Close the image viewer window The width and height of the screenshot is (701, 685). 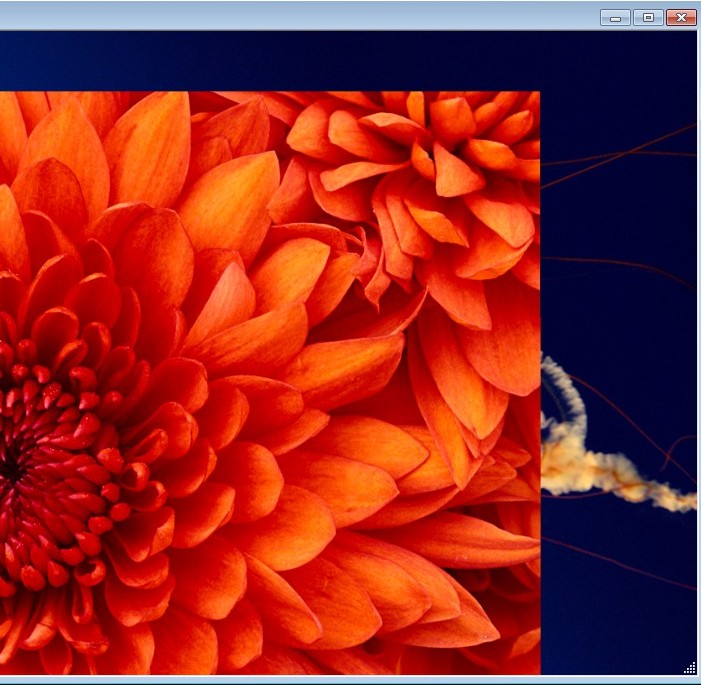681,18
